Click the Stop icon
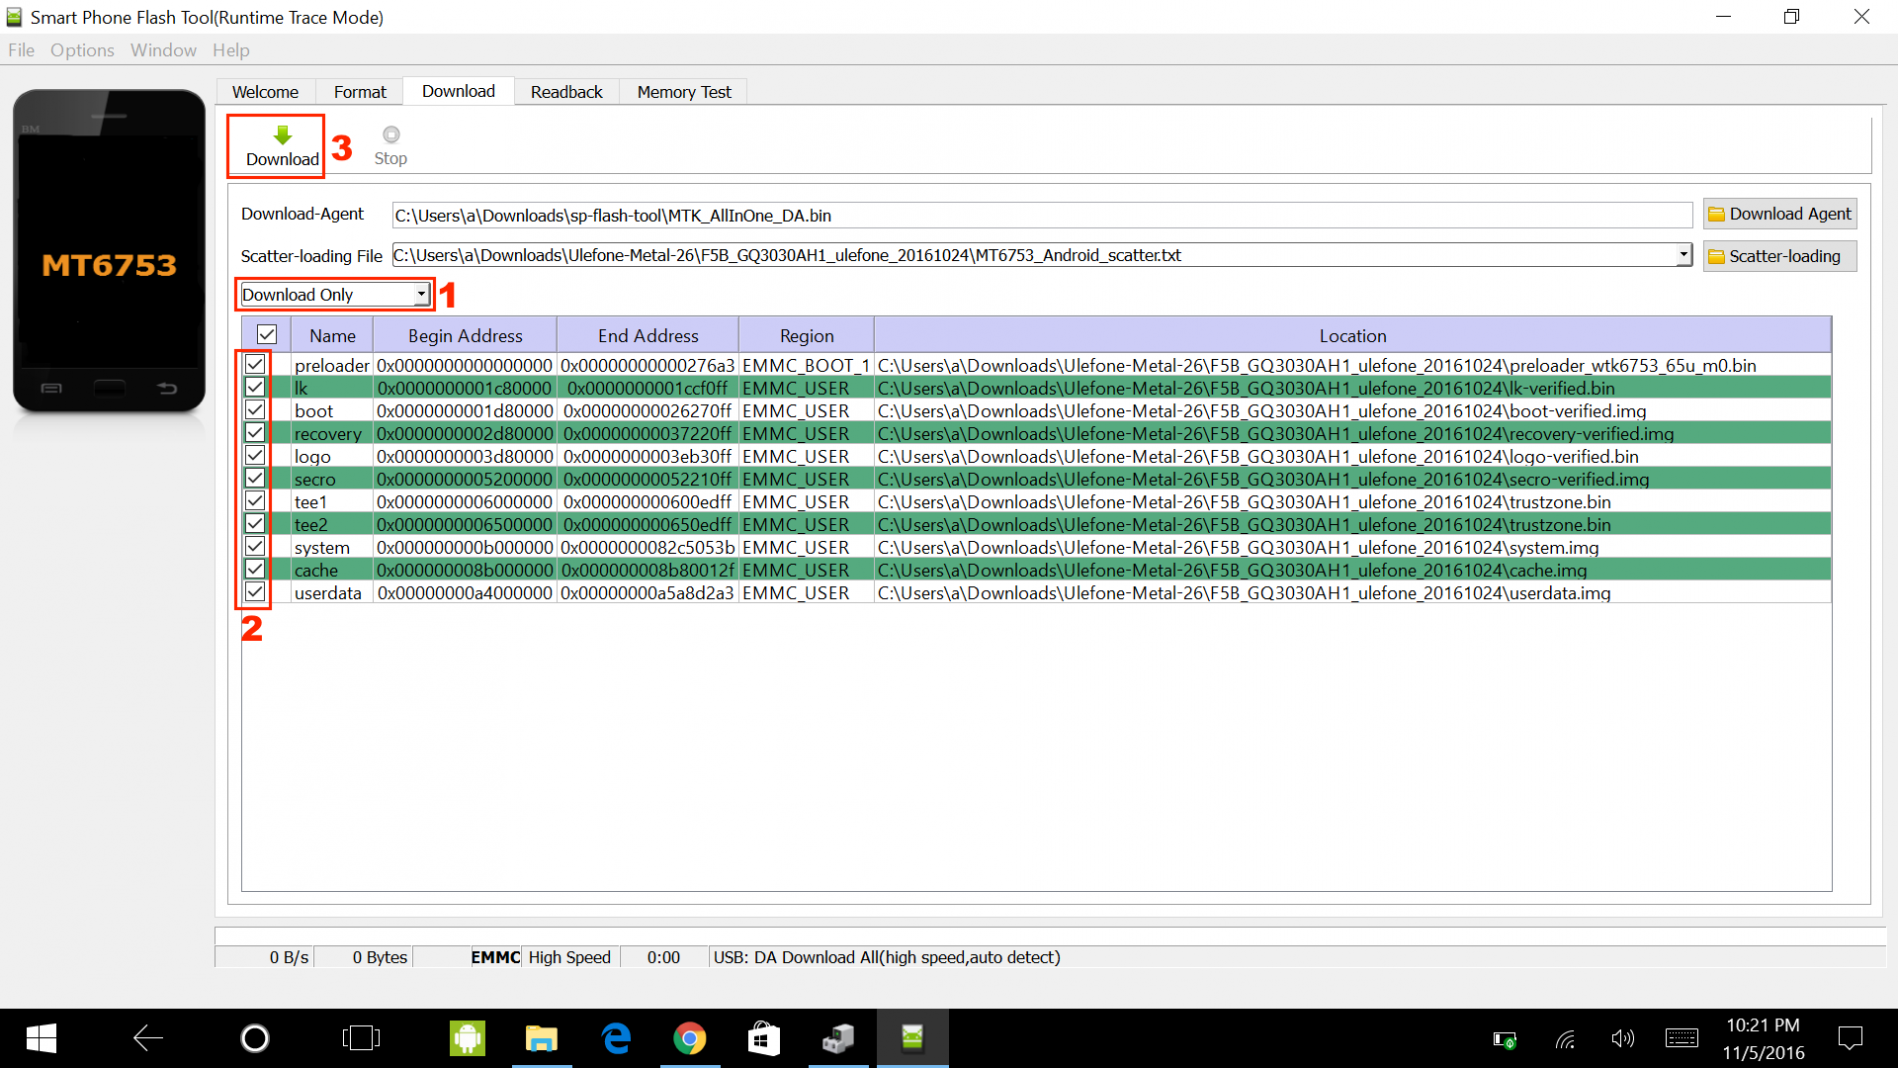1898x1068 pixels. coord(391,135)
